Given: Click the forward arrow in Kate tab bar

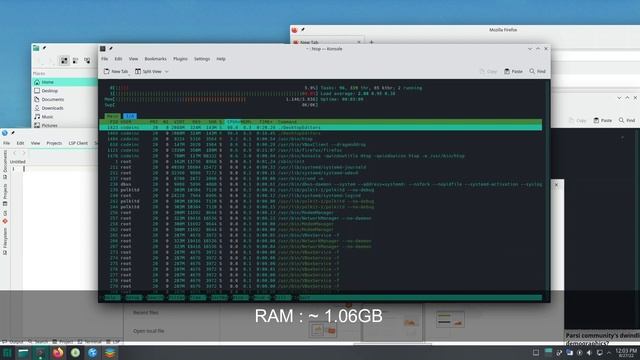Looking at the screenshot, I should (24, 153).
